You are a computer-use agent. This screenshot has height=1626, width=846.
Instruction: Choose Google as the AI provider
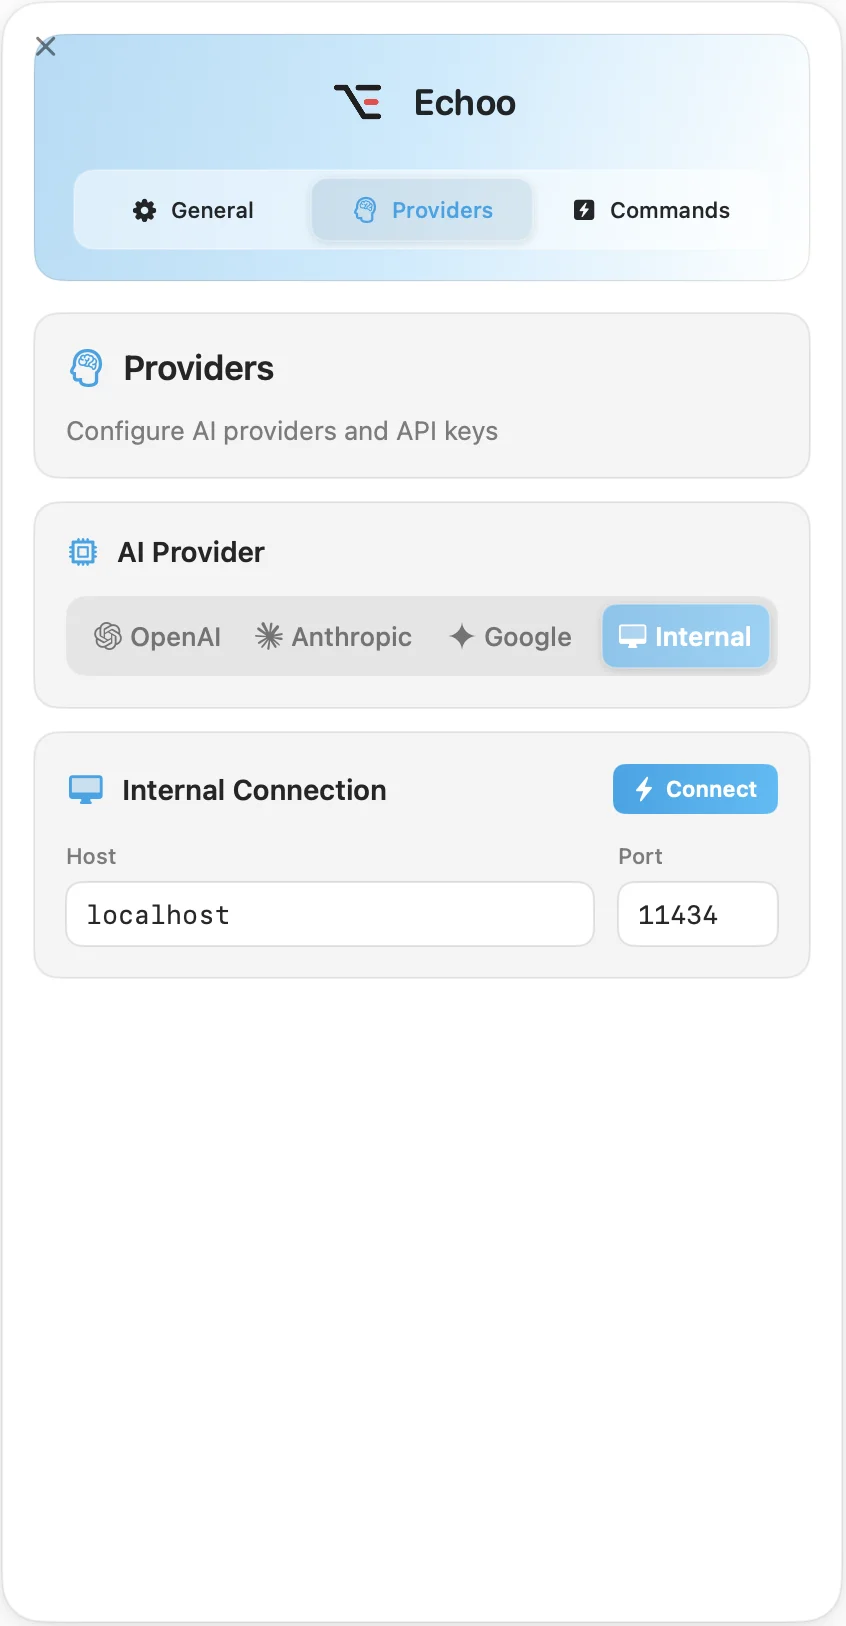511,636
